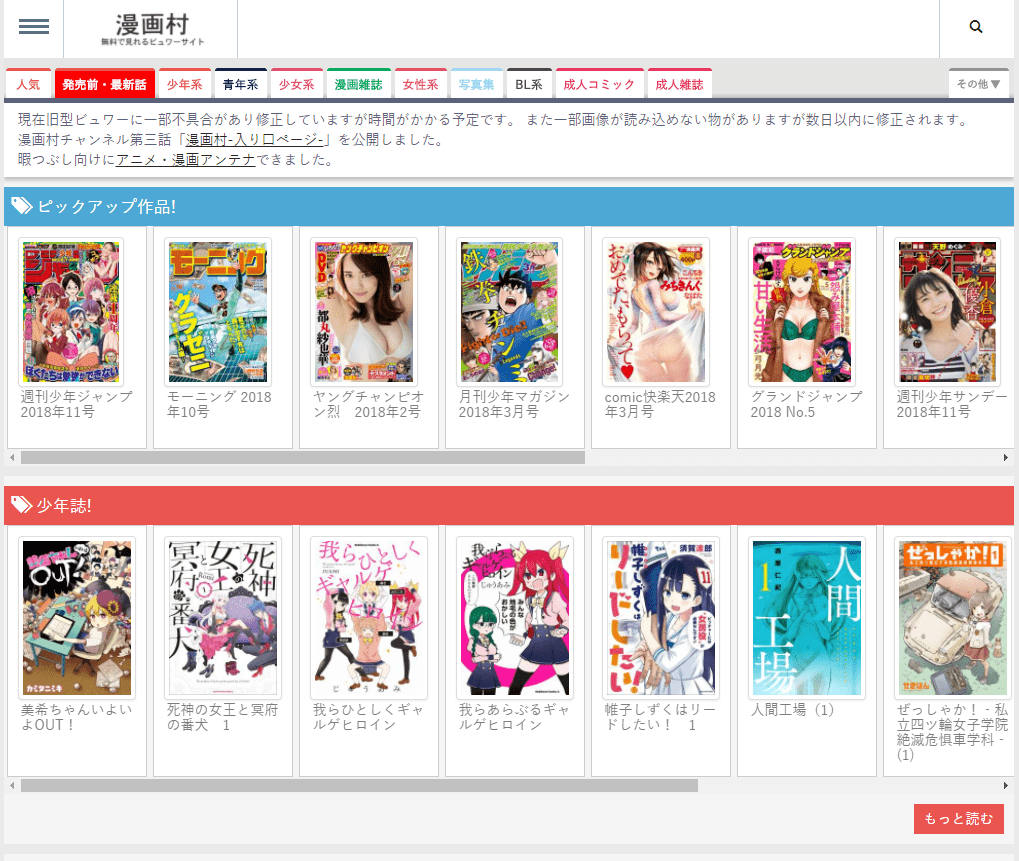This screenshot has width=1019, height=861.
Task: Click the search magnifier icon
Action: coord(975,27)
